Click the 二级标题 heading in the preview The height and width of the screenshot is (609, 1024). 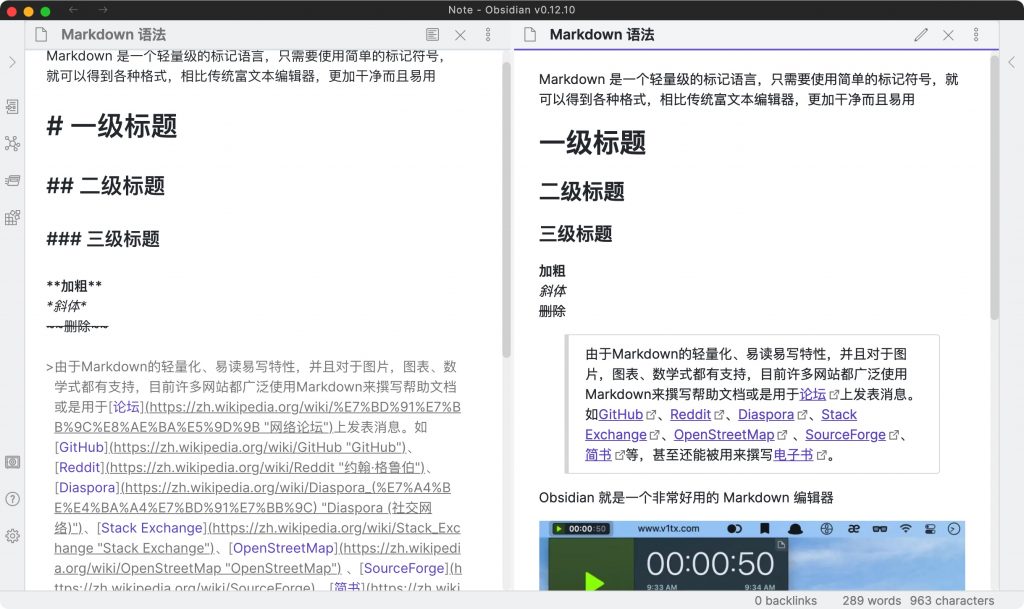click(582, 191)
